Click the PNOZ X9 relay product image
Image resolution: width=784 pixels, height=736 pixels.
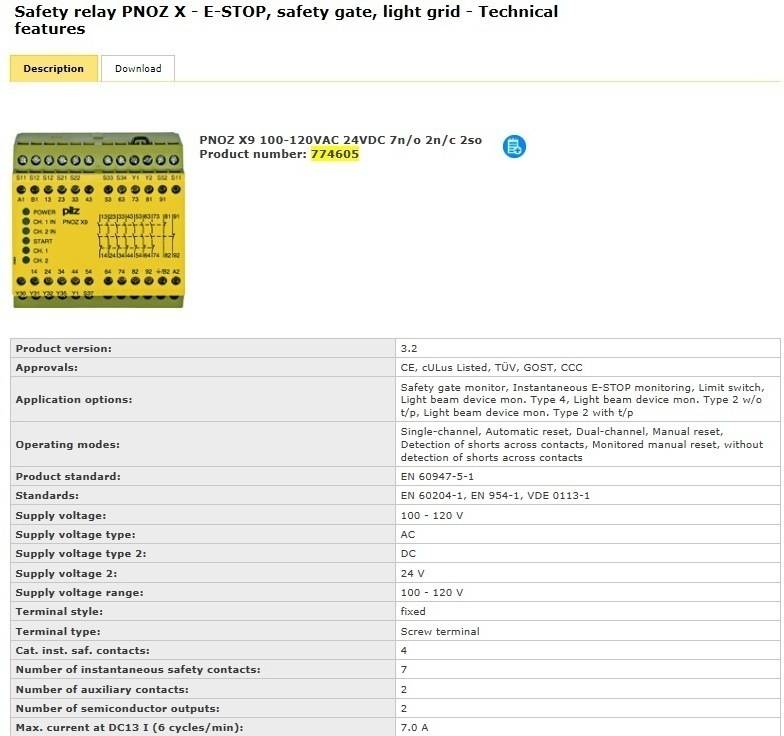tap(98, 220)
